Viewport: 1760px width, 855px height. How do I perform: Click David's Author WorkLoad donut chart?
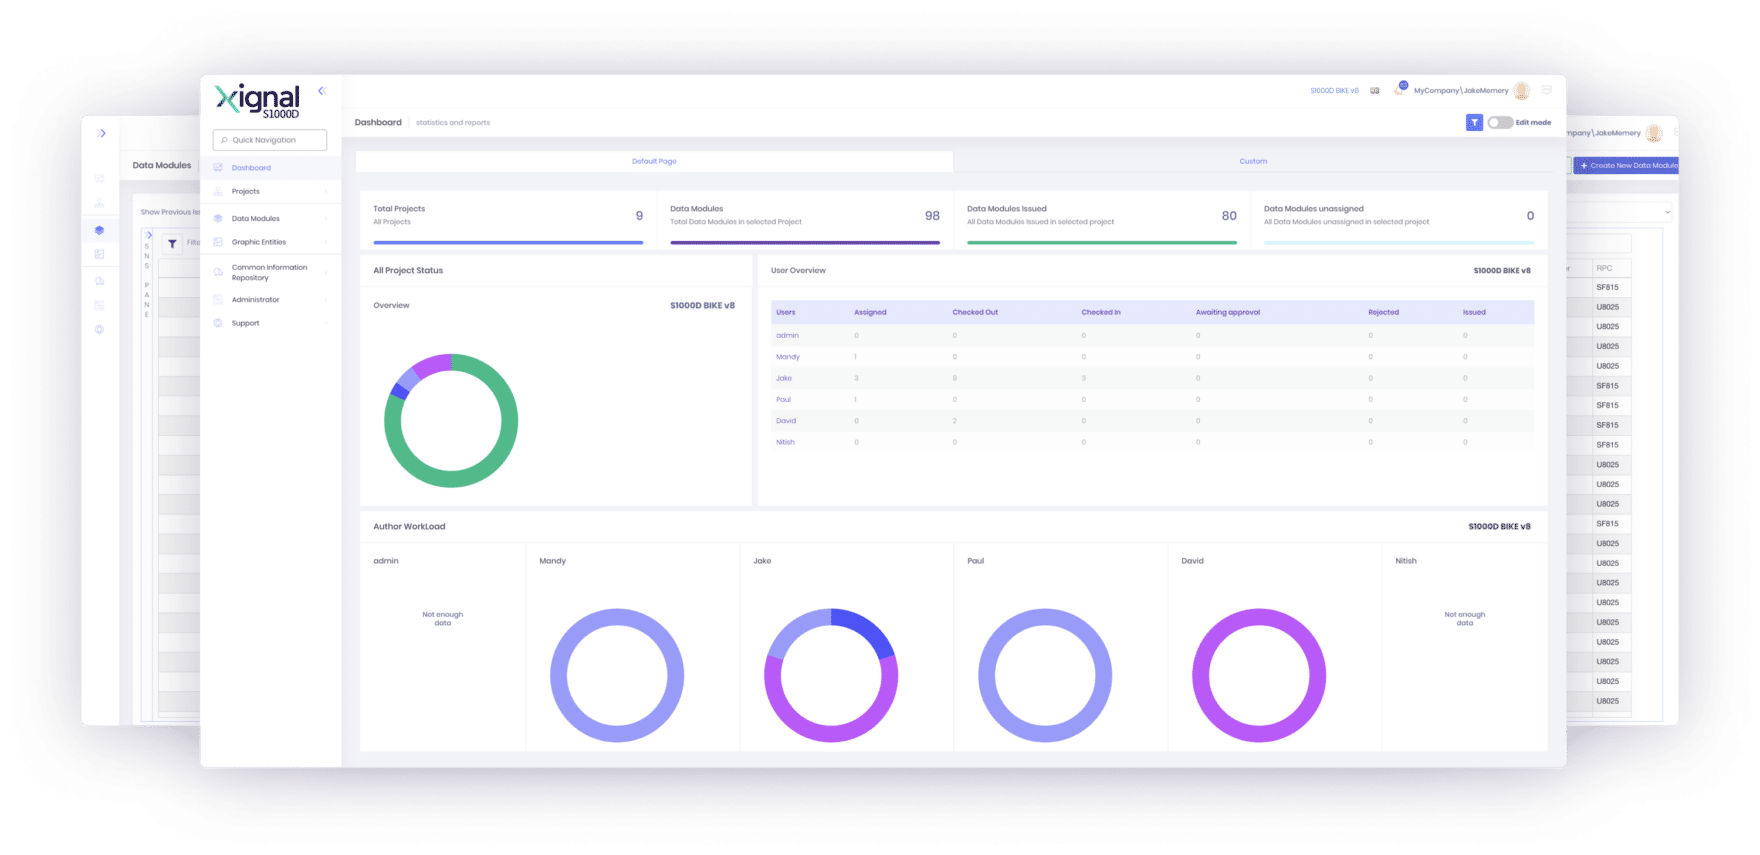coord(1259,675)
